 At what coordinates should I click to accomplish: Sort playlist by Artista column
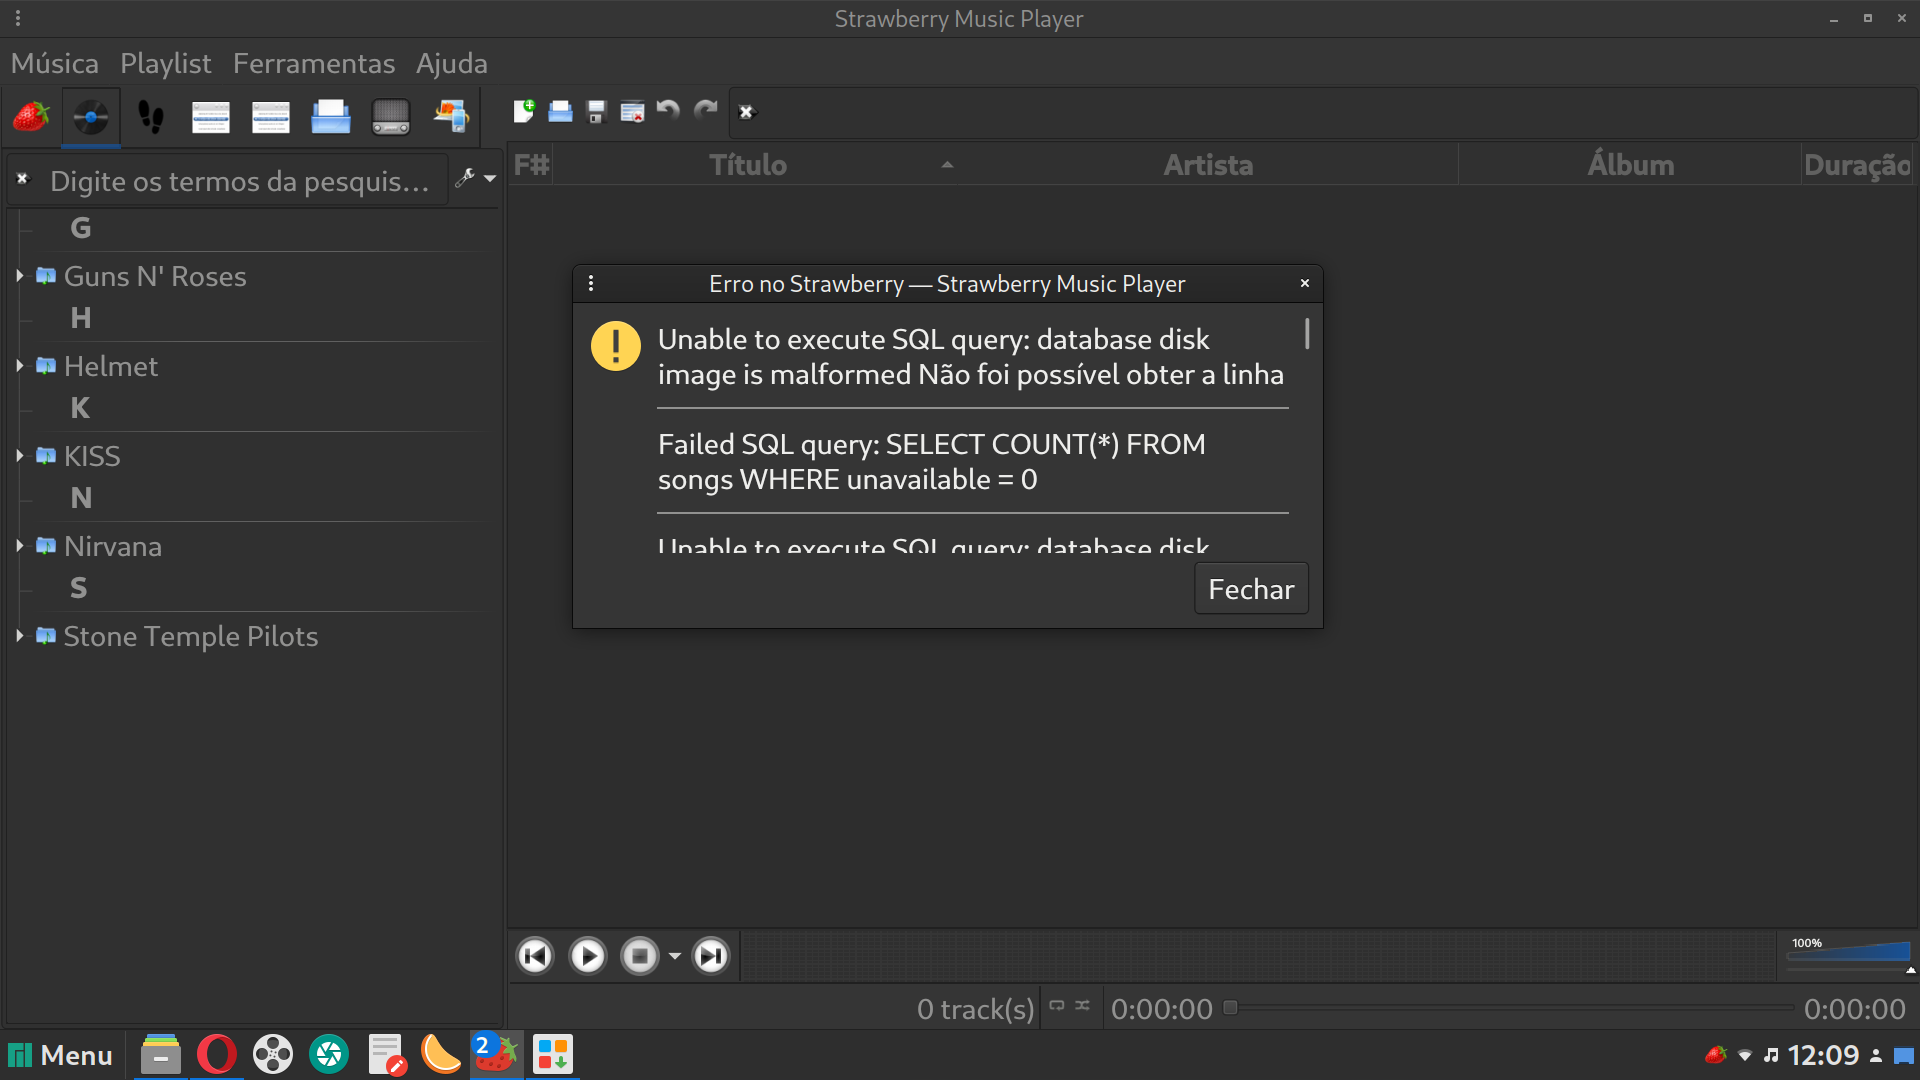(1208, 165)
